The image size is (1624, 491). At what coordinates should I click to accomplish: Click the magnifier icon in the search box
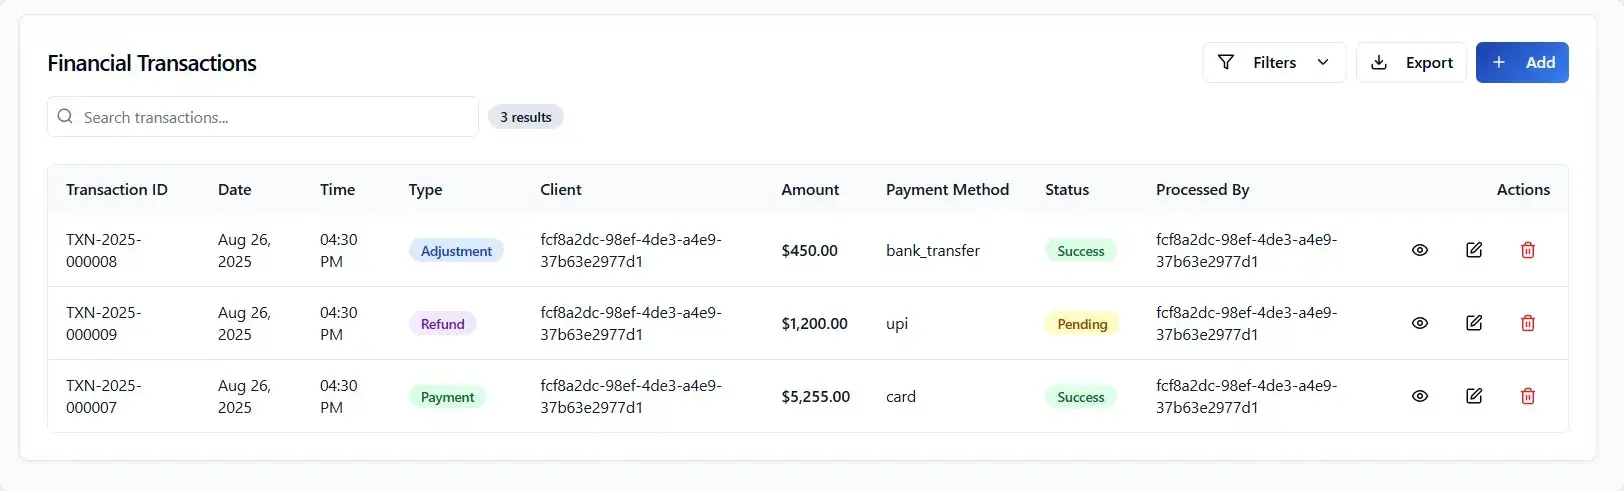click(x=65, y=117)
